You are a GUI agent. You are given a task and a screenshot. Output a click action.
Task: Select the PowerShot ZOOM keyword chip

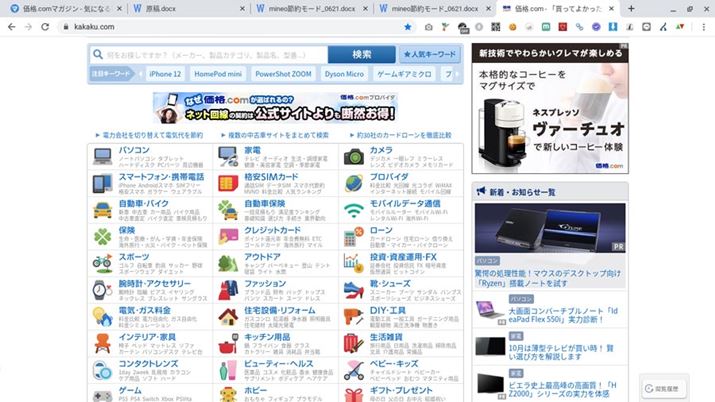283,74
